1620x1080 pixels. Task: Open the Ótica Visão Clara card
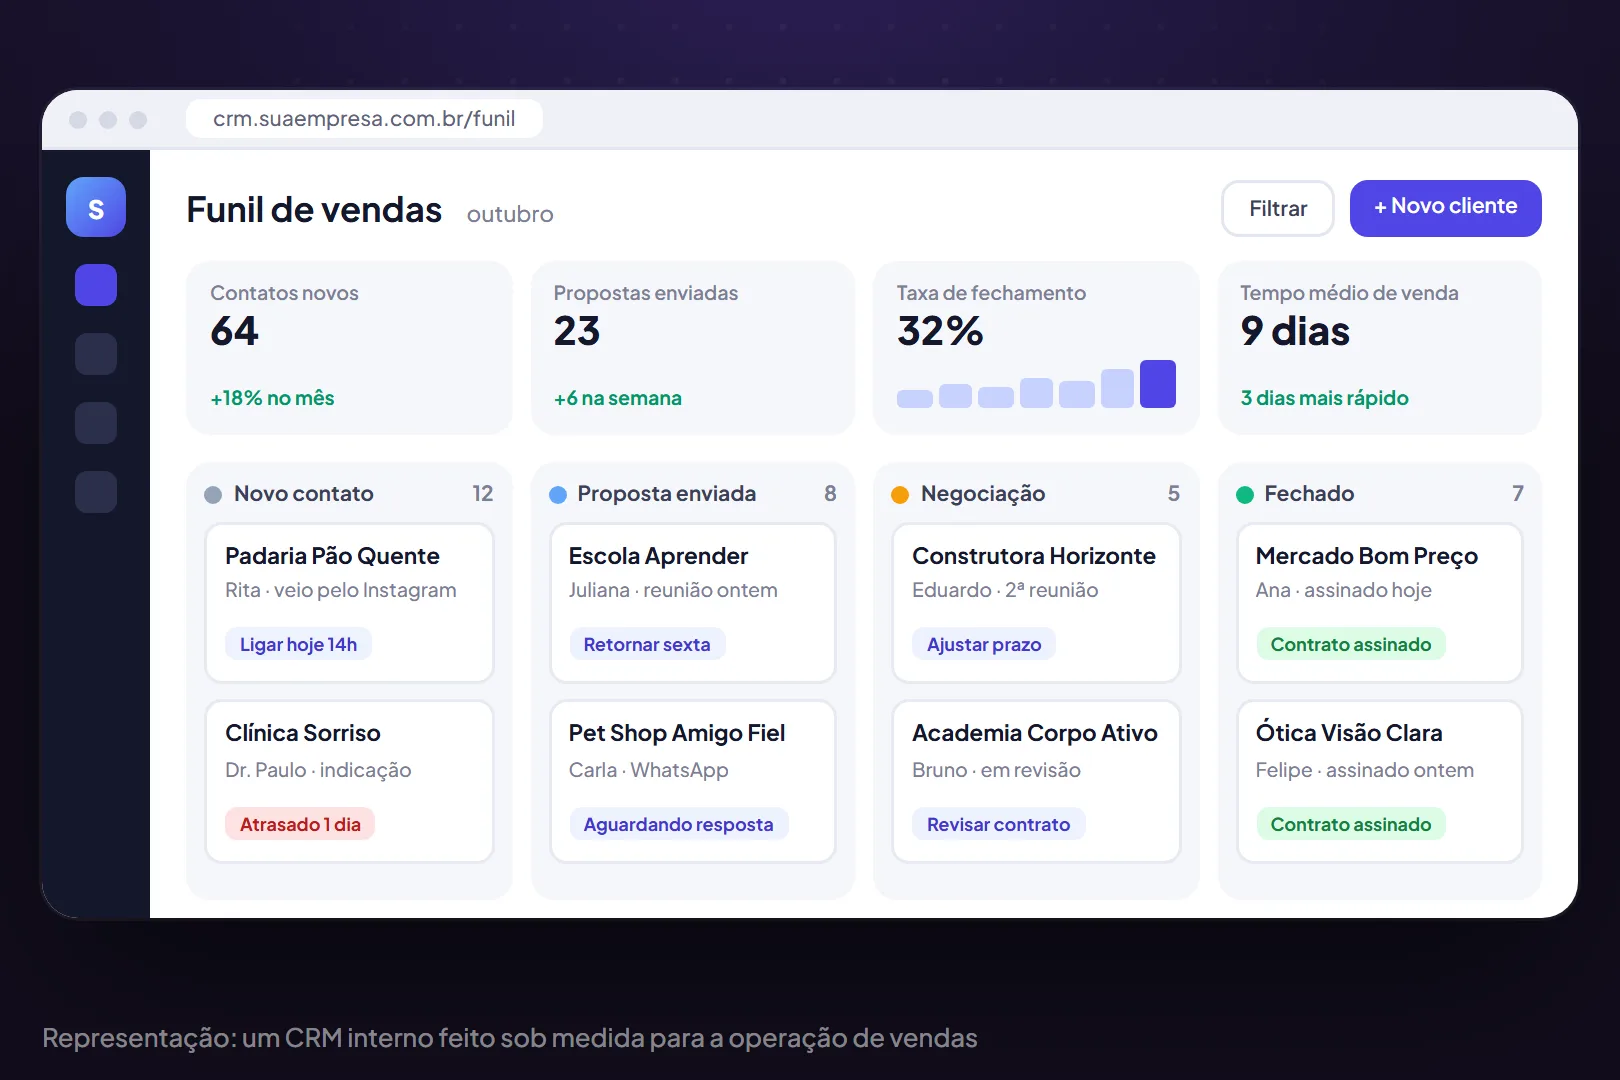(x=1380, y=781)
